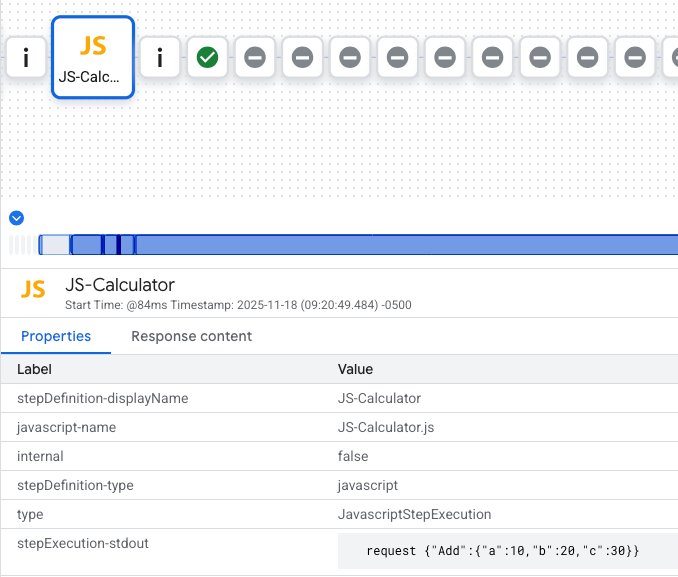Click the Label column header
Image resolution: width=678 pixels, height=577 pixels.
click(x=34, y=369)
